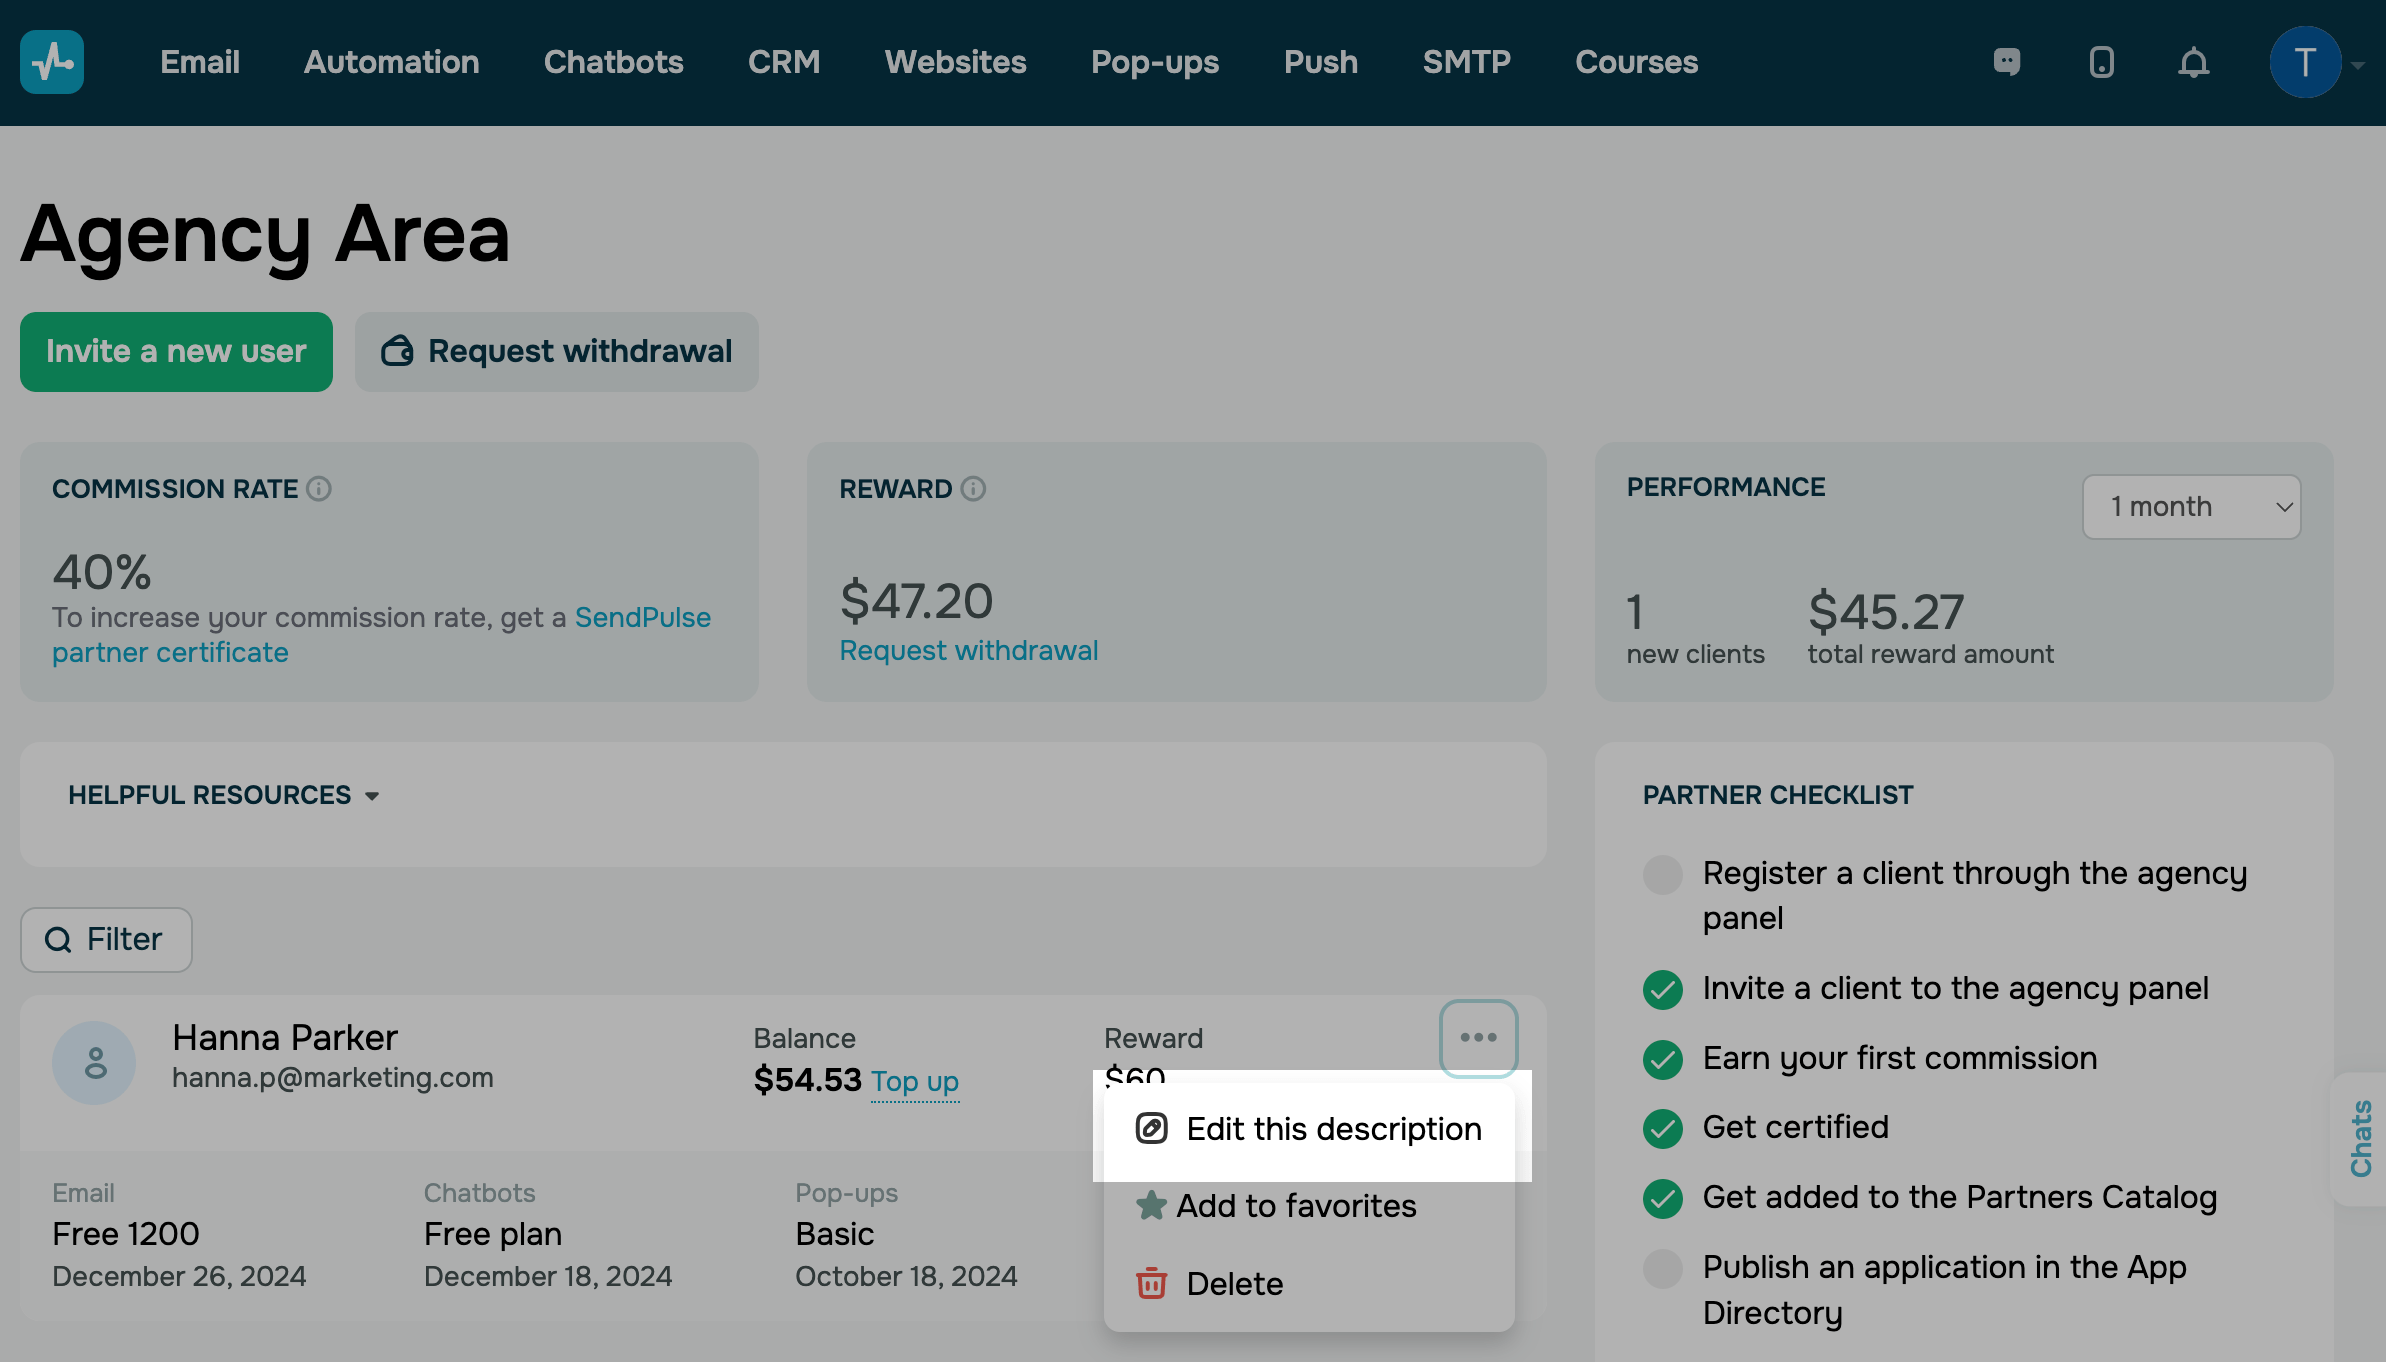
Task: Click Hanna Parker's avatar icon
Action: click(94, 1062)
